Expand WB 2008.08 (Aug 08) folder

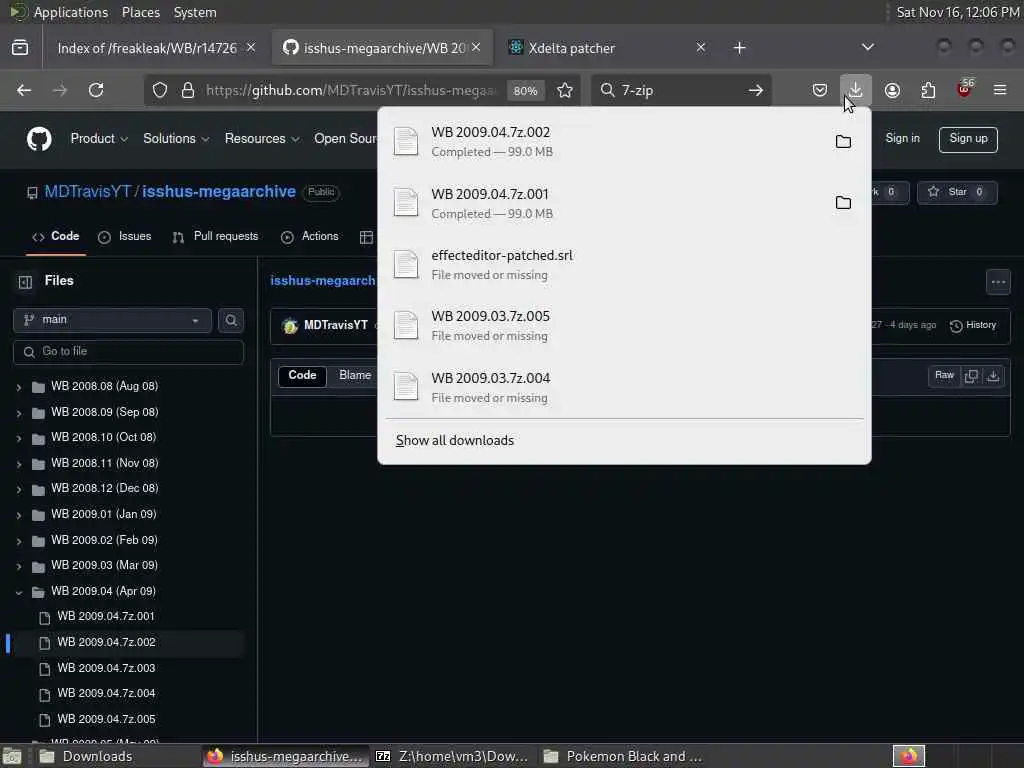[18, 387]
